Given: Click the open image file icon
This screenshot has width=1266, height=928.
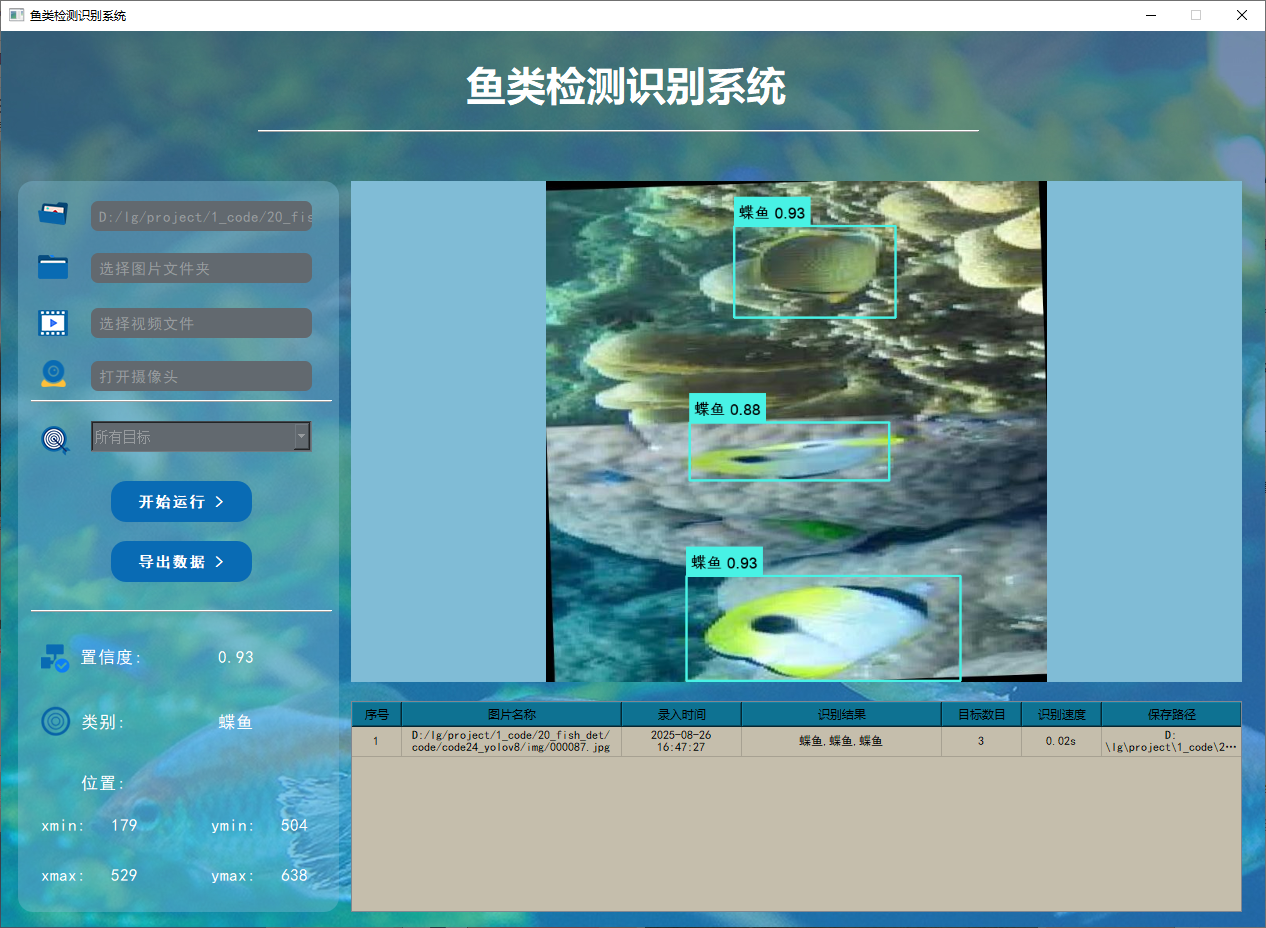Looking at the screenshot, I should (52, 213).
